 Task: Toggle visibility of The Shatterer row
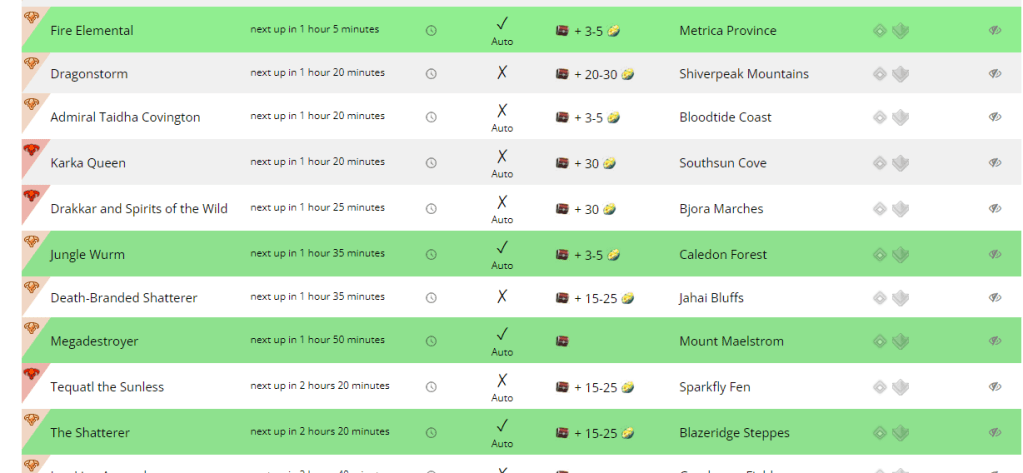pos(995,433)
